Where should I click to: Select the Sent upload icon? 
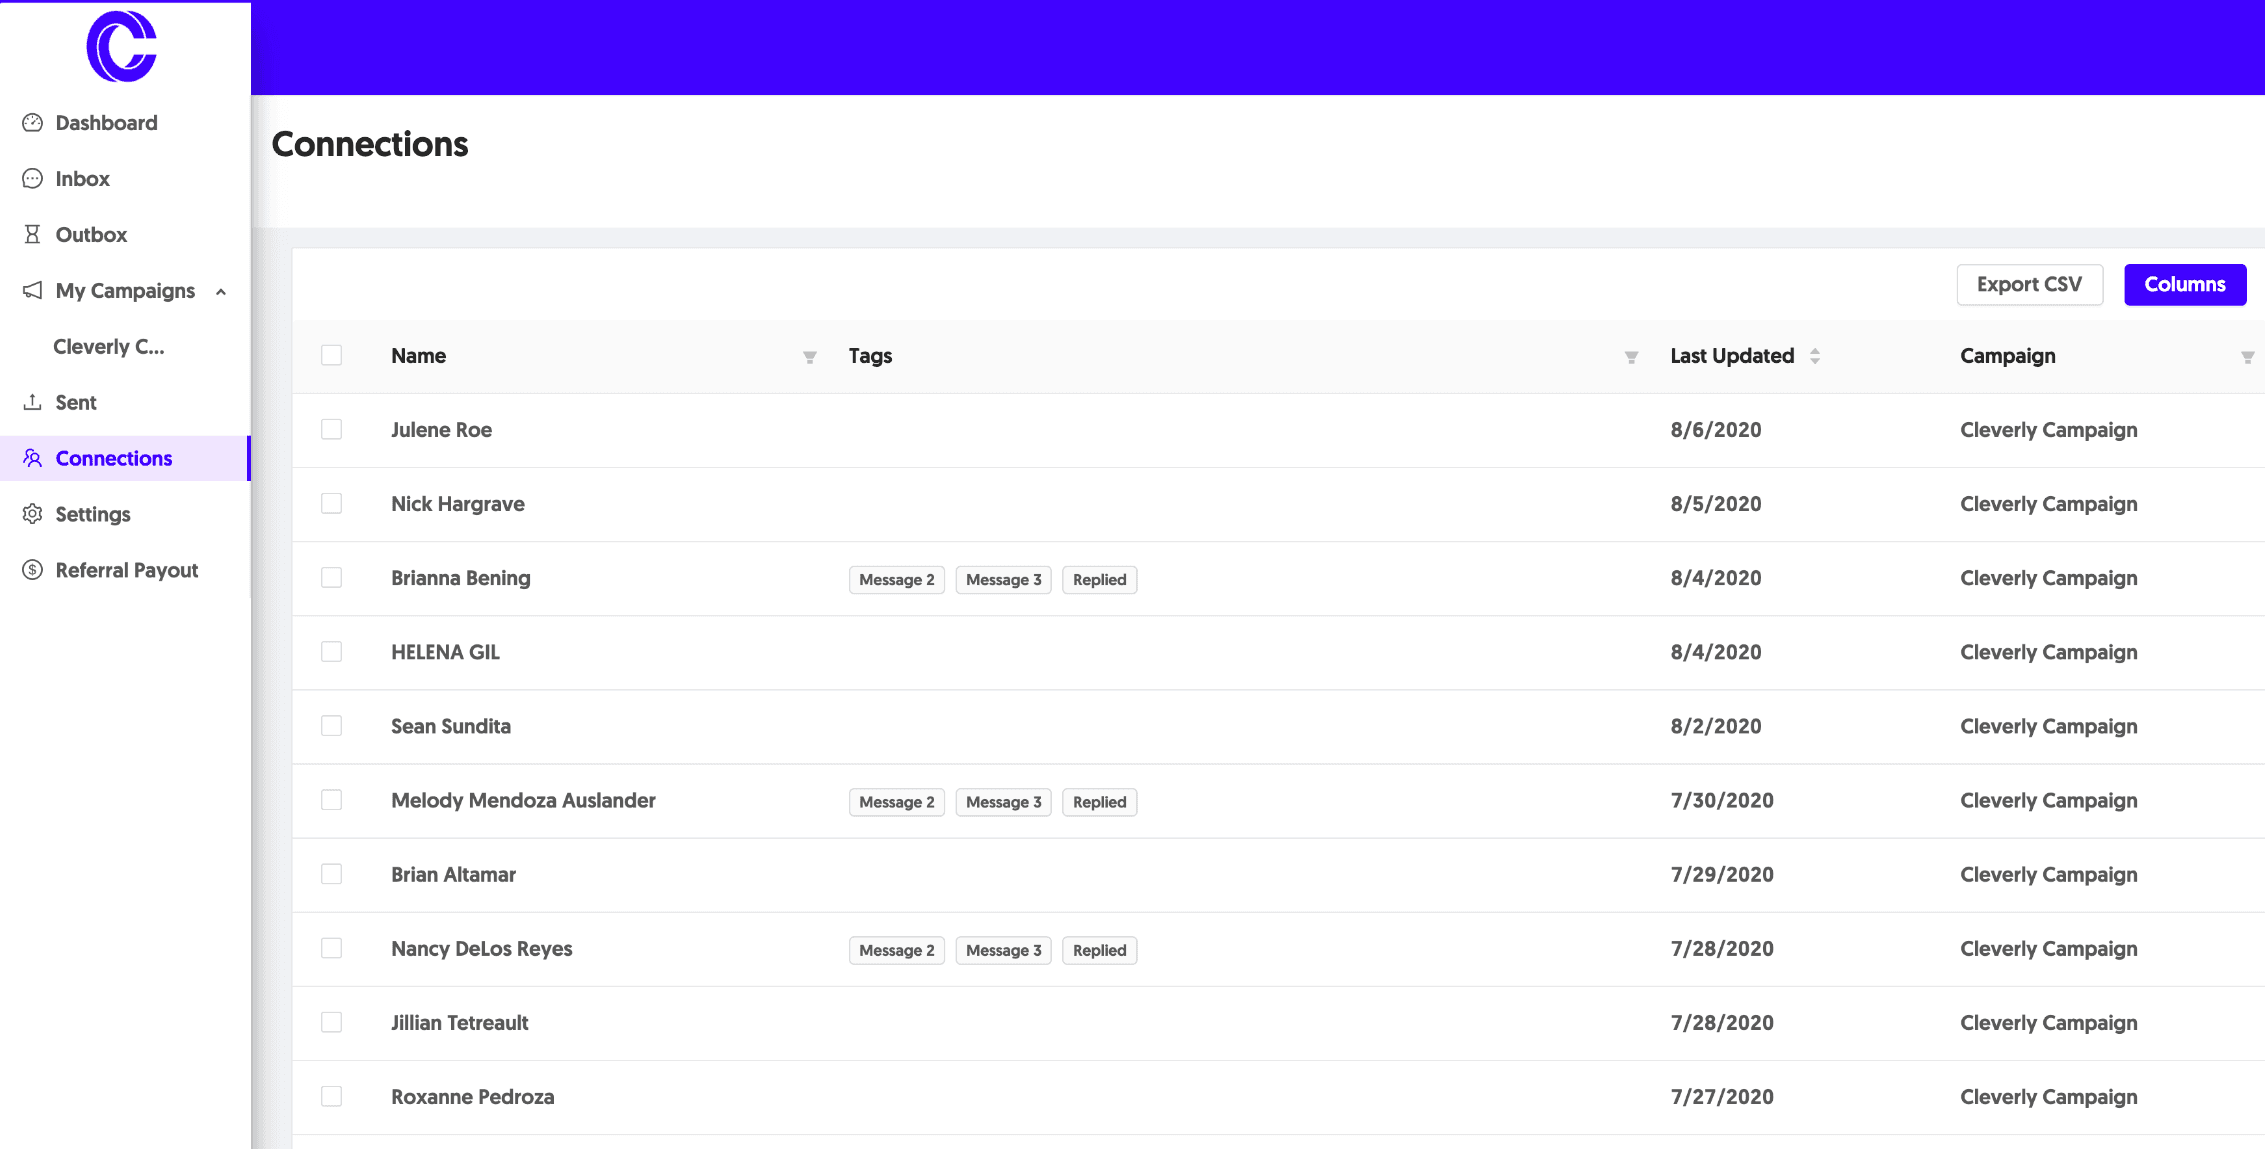[x=32, y=402]
